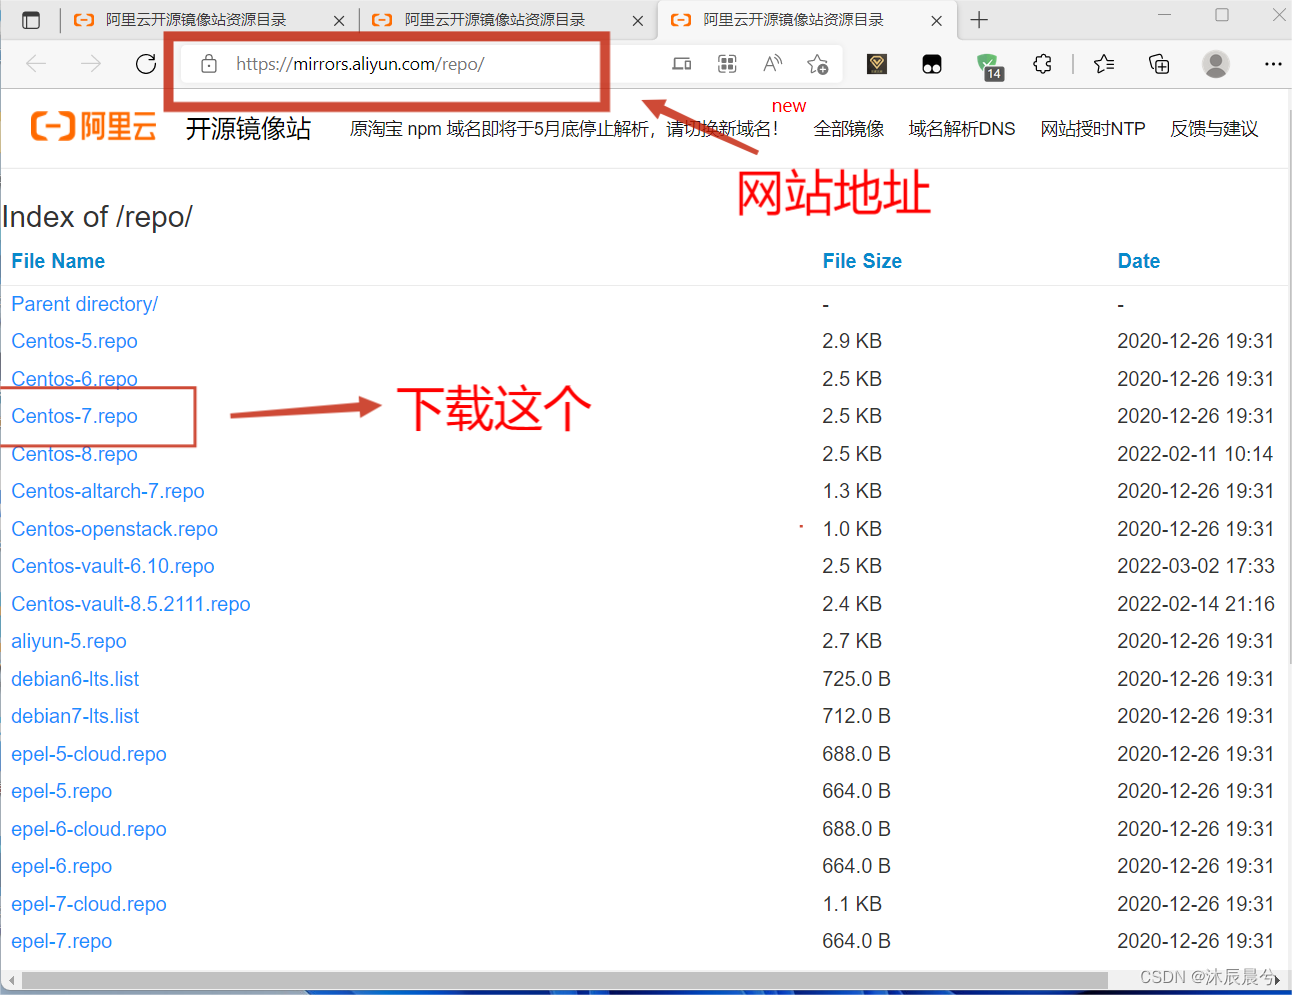This screenshot has width=1292, height=995.
Task: Close the first browser tab
Action: click(339, 20)
